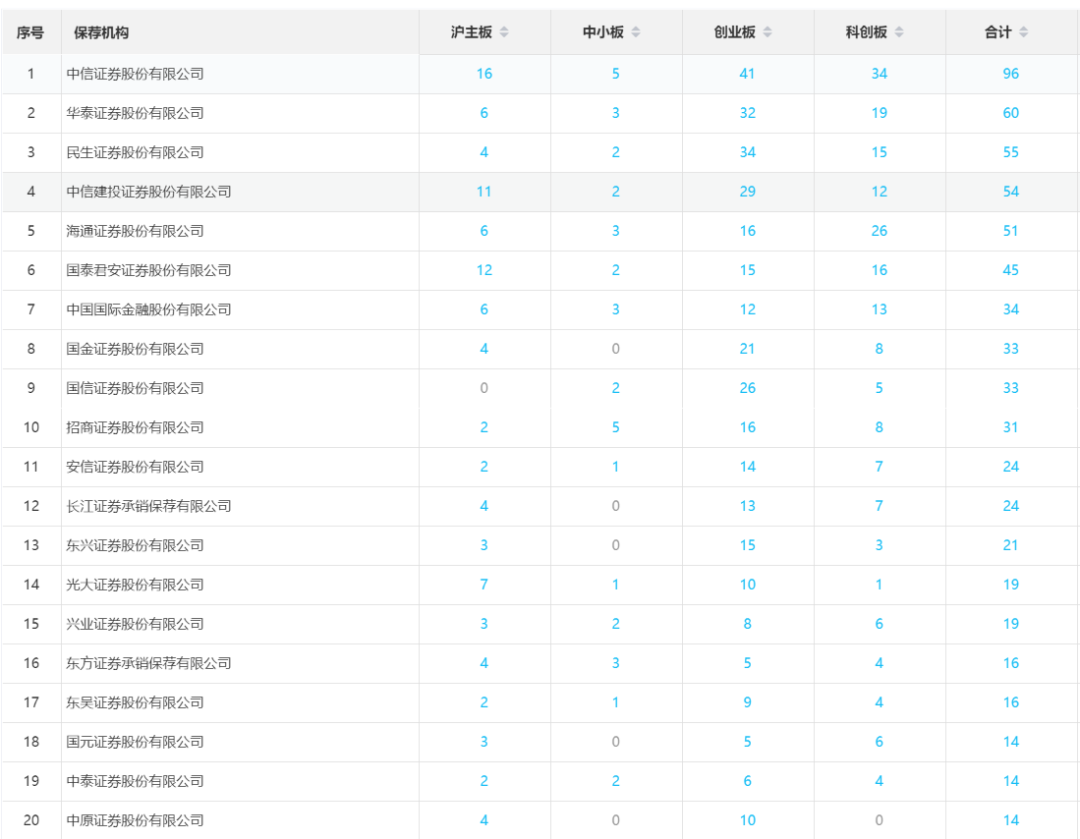This screenshot has height=839, width=1080.
Task: Select the row 东吴证券股份有限公司
Action: 540,702
